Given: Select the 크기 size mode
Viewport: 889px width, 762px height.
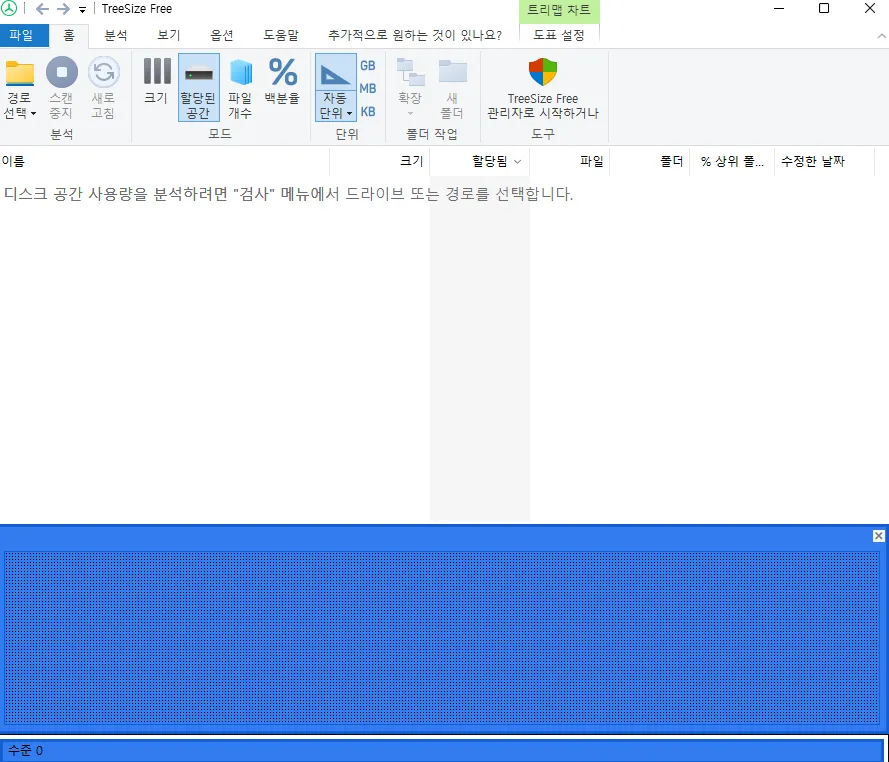Looking at the screenshot, I should [156, 82].
